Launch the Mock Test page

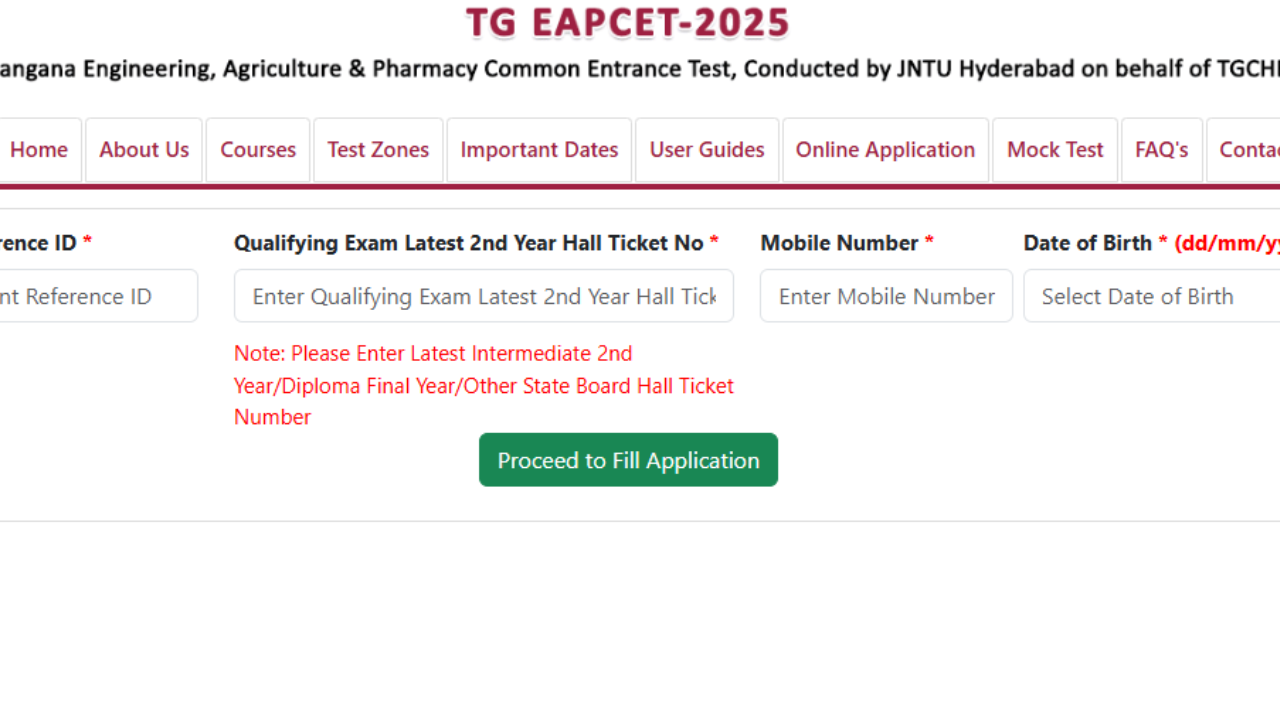[x=1055, y=149]
